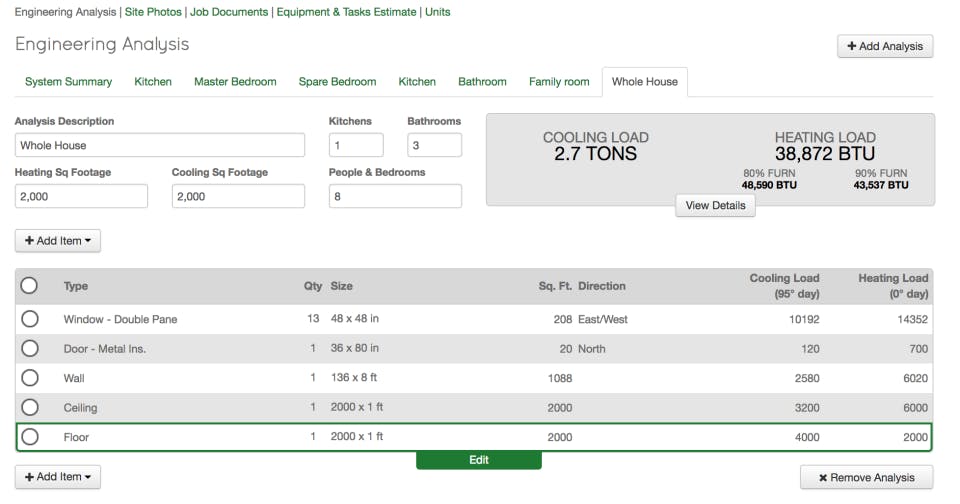Open the Site Photos link
This screenshot has height=504, width=960.
[153, 12]
